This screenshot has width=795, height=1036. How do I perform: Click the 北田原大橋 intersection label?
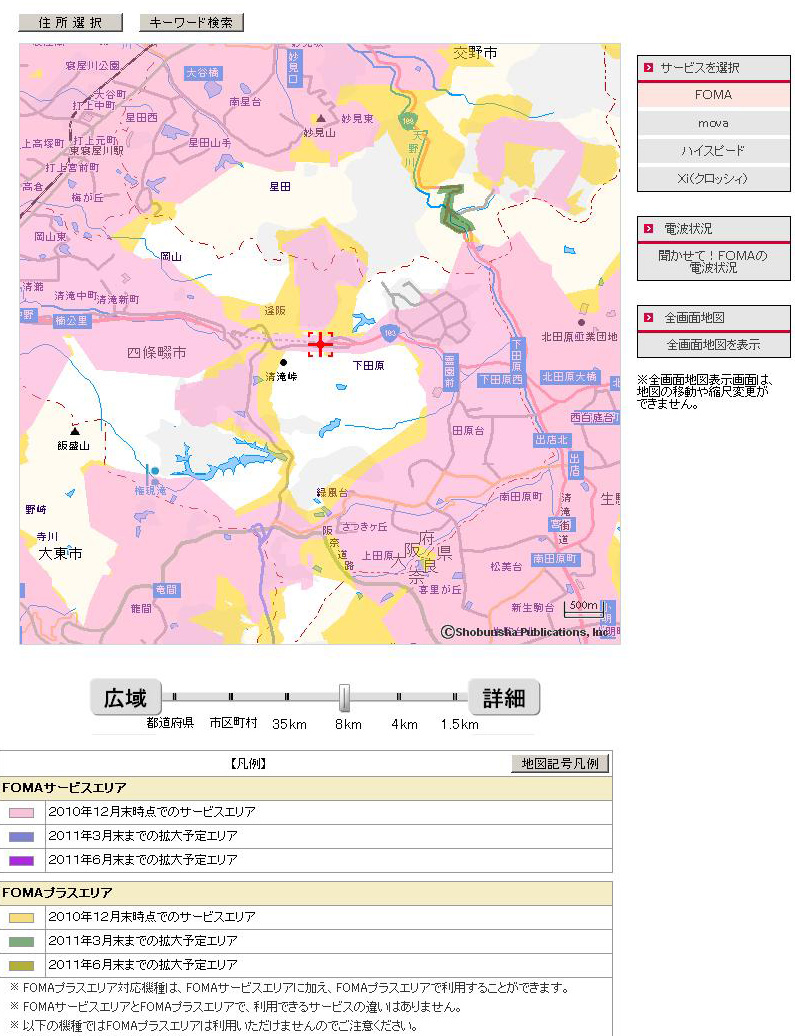coord(569,377)
